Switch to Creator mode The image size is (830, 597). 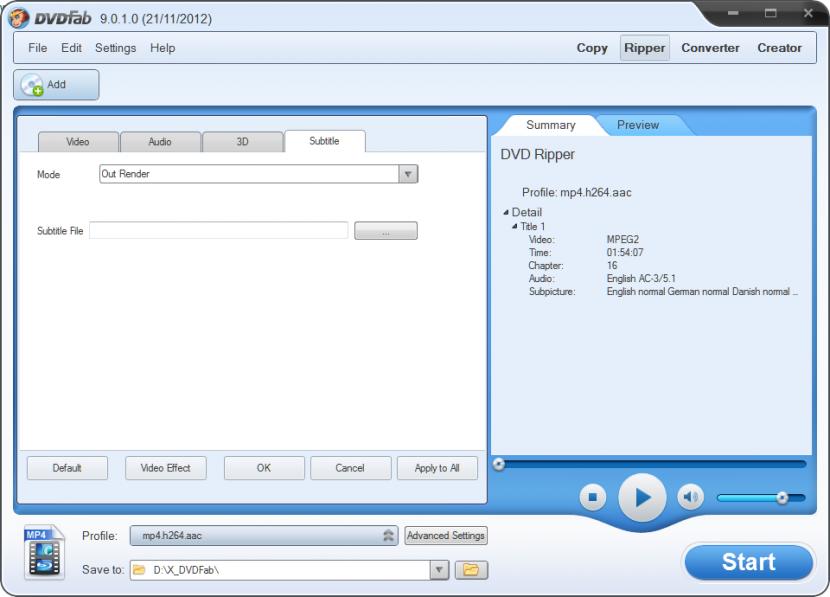click(779, 48)
